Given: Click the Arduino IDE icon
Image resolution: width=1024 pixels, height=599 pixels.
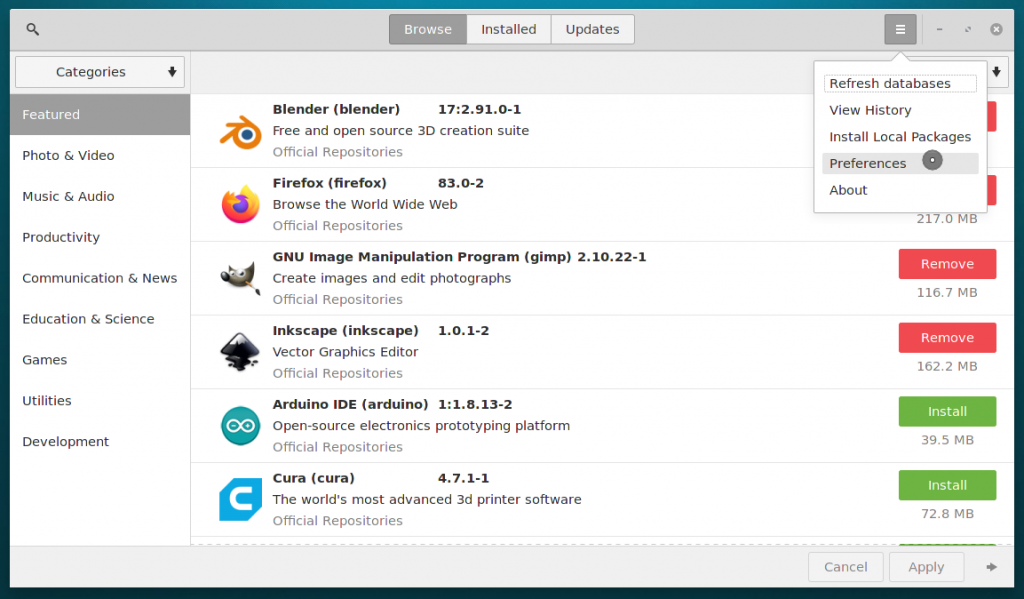Looking at the screenshot, I should [x=240, y=426].
